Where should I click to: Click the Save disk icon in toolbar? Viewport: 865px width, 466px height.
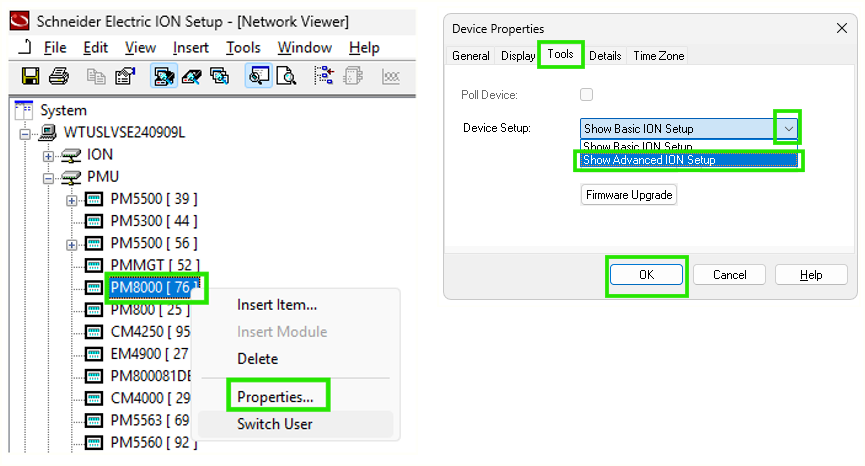click(x=30, y=76)
